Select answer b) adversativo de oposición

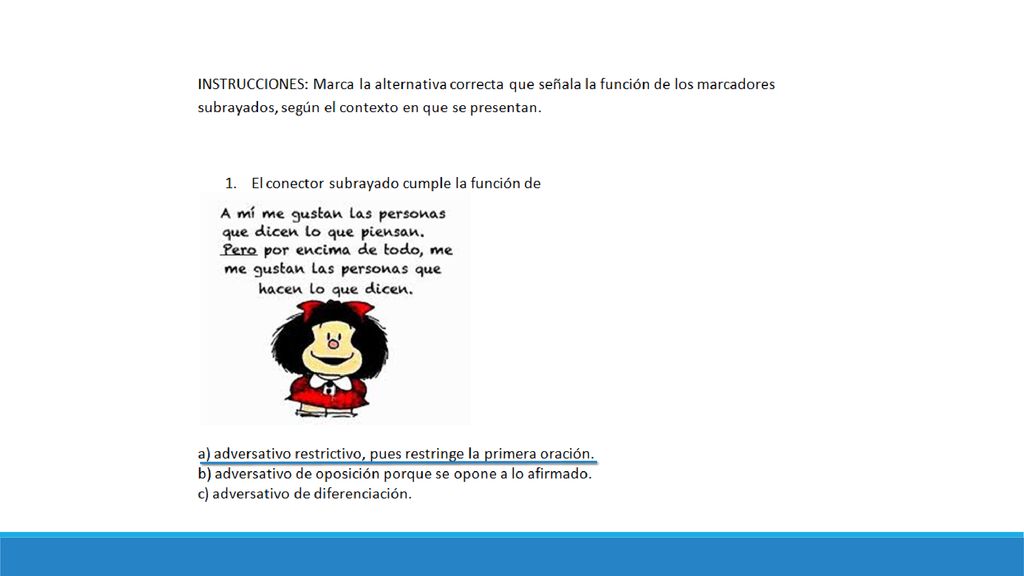point(394,473)
